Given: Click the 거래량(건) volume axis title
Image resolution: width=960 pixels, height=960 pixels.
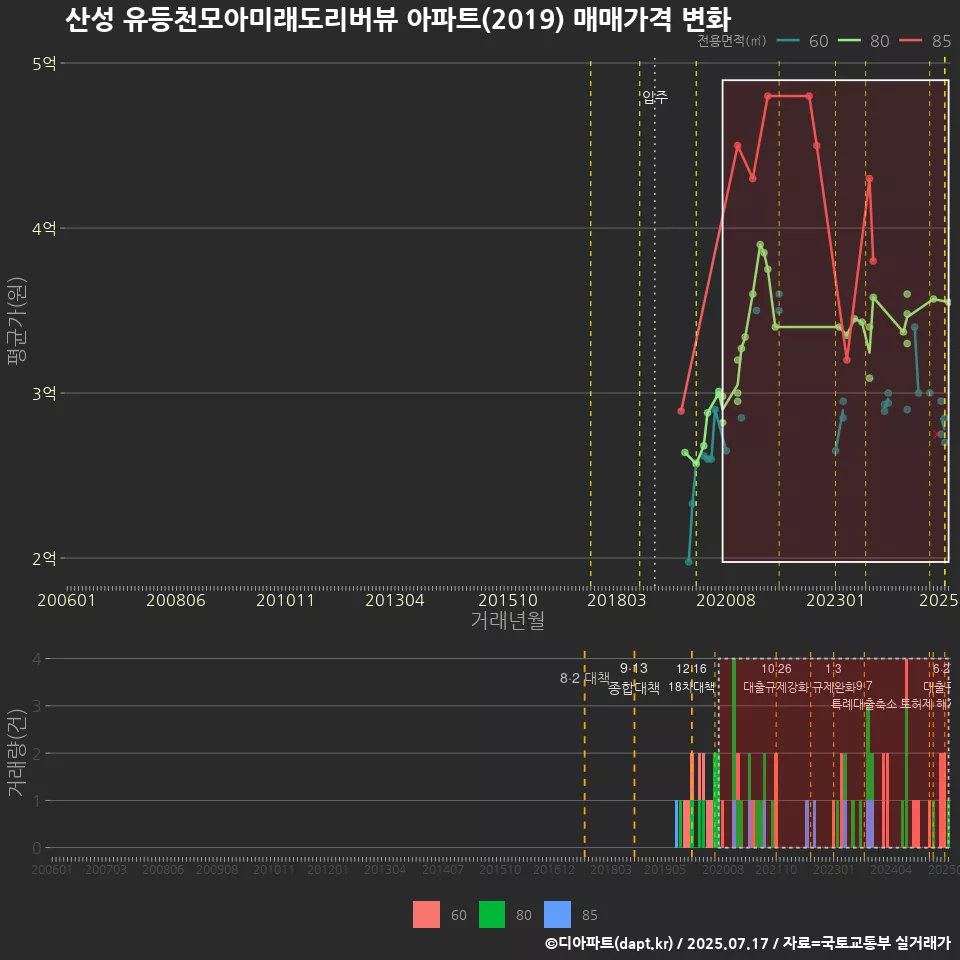Looking at the screenshot, I should (x=17, y=753).
